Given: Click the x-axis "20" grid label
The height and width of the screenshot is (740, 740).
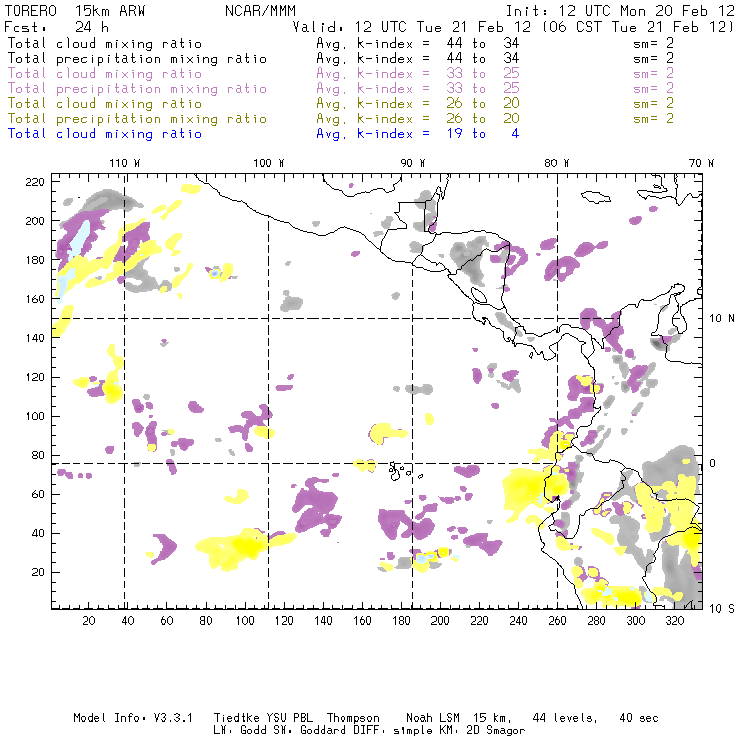Looking at the screenshot, I should click(89, 621).
